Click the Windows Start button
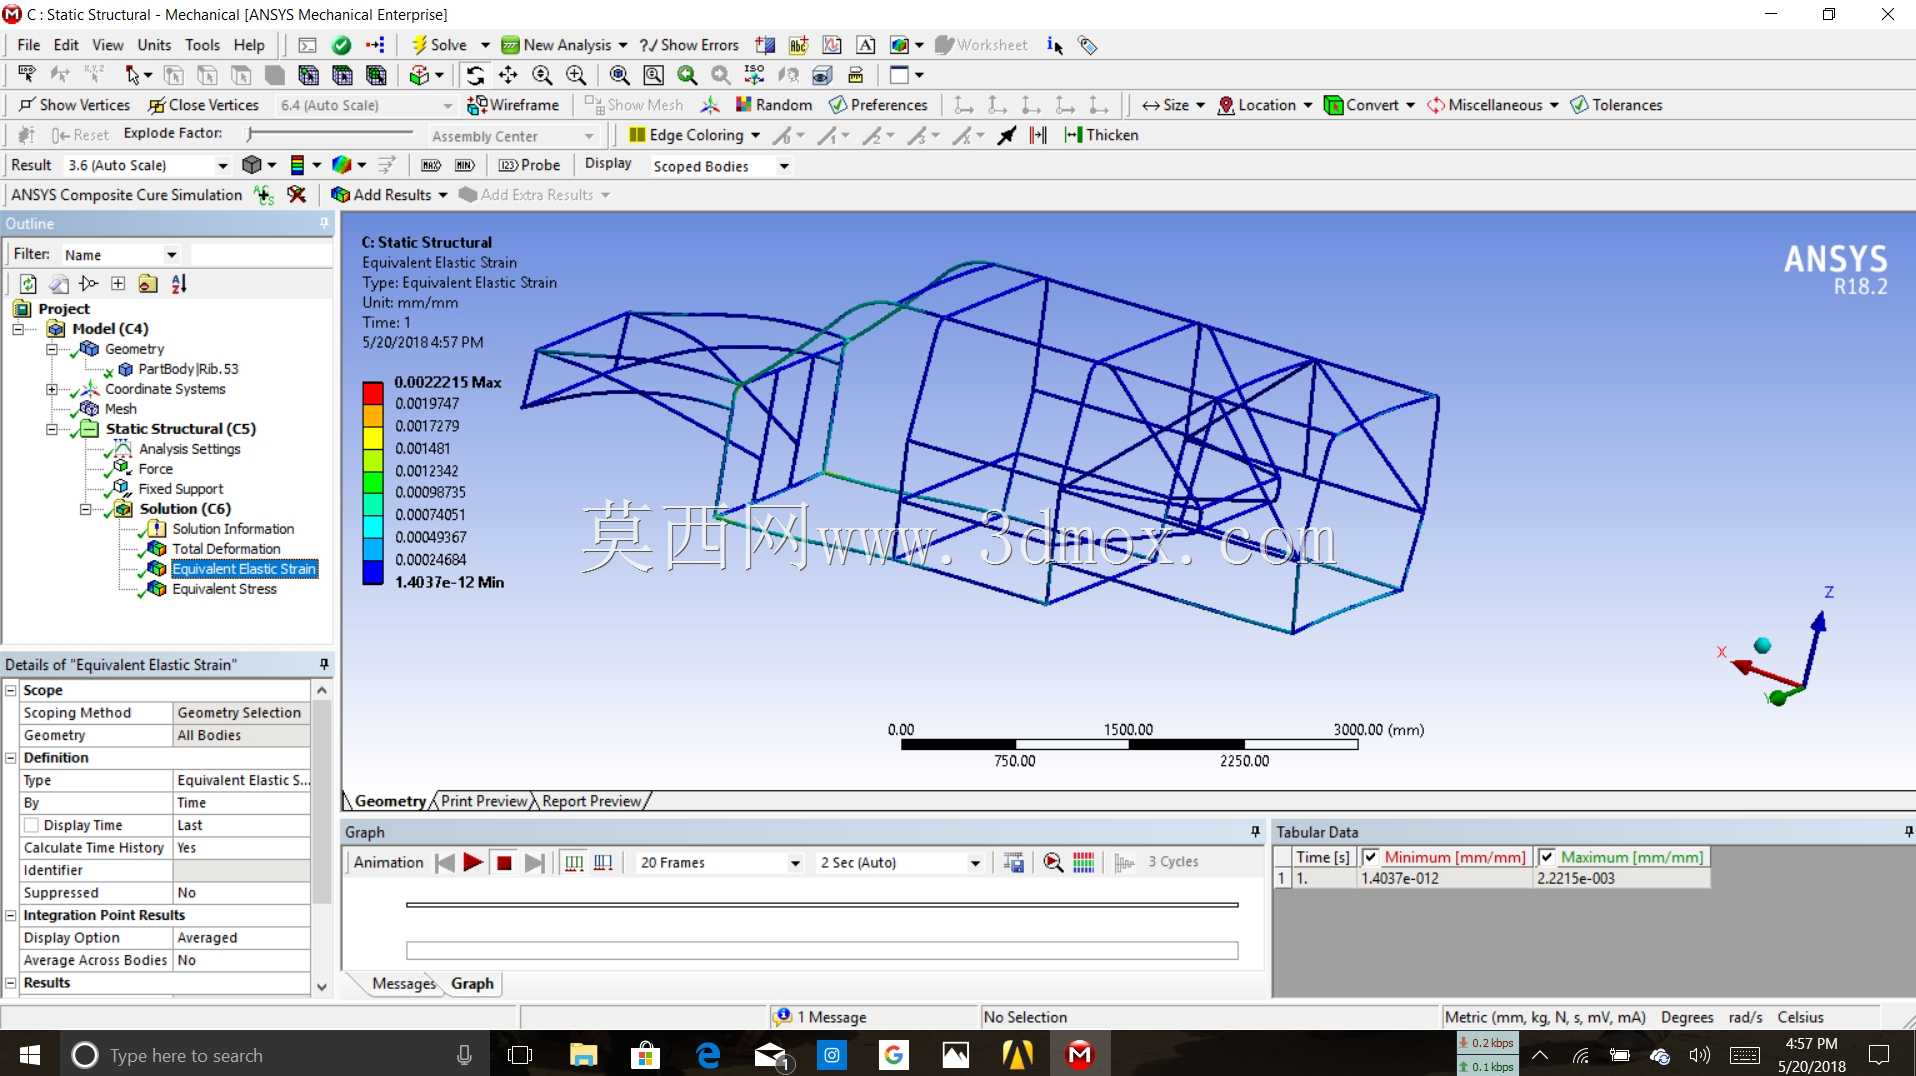Viewport: 1916px width, 1076px height. pyautogui.click(x=29, y=1054)
